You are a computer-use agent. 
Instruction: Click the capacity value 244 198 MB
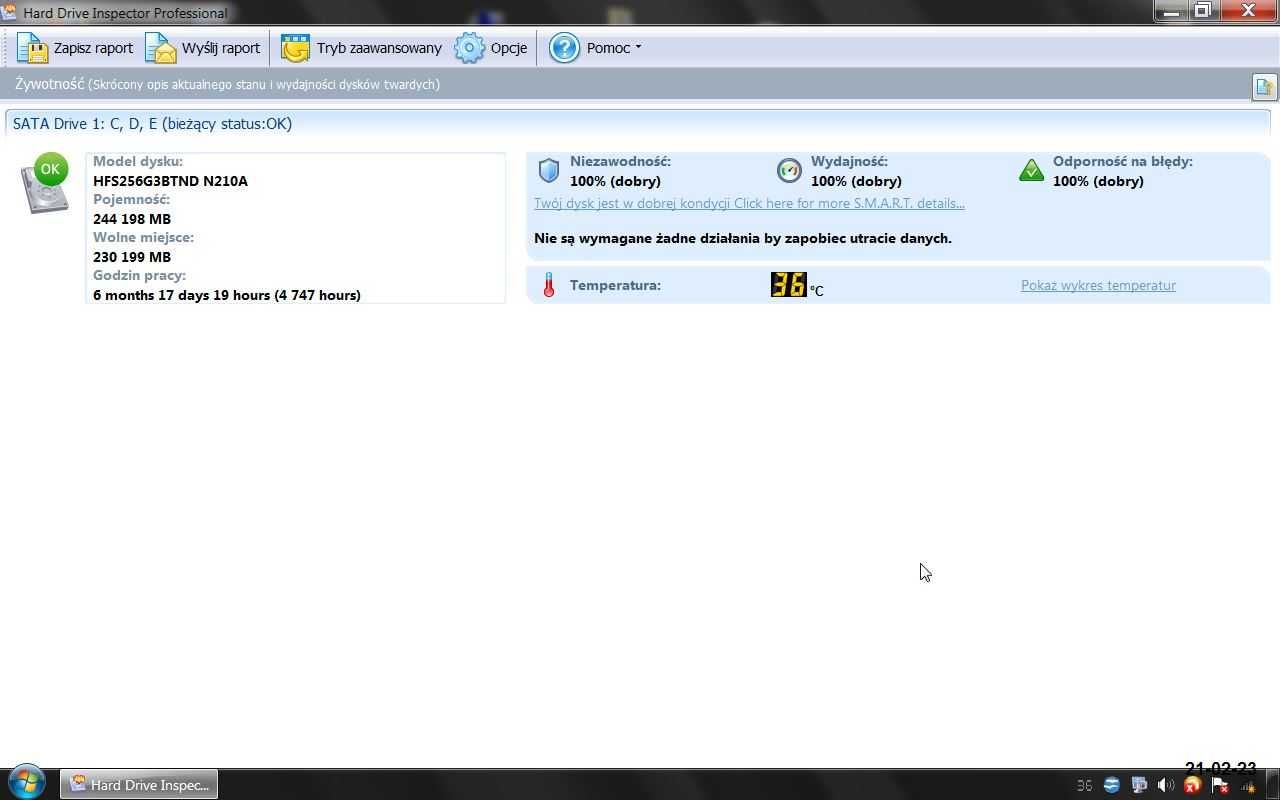coord(132,219)
